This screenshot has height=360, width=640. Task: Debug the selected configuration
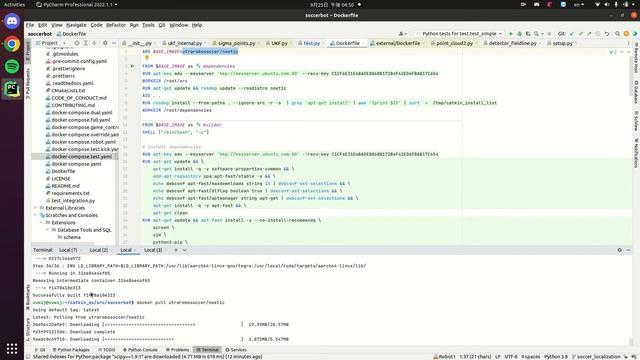(x=519, y=34)
